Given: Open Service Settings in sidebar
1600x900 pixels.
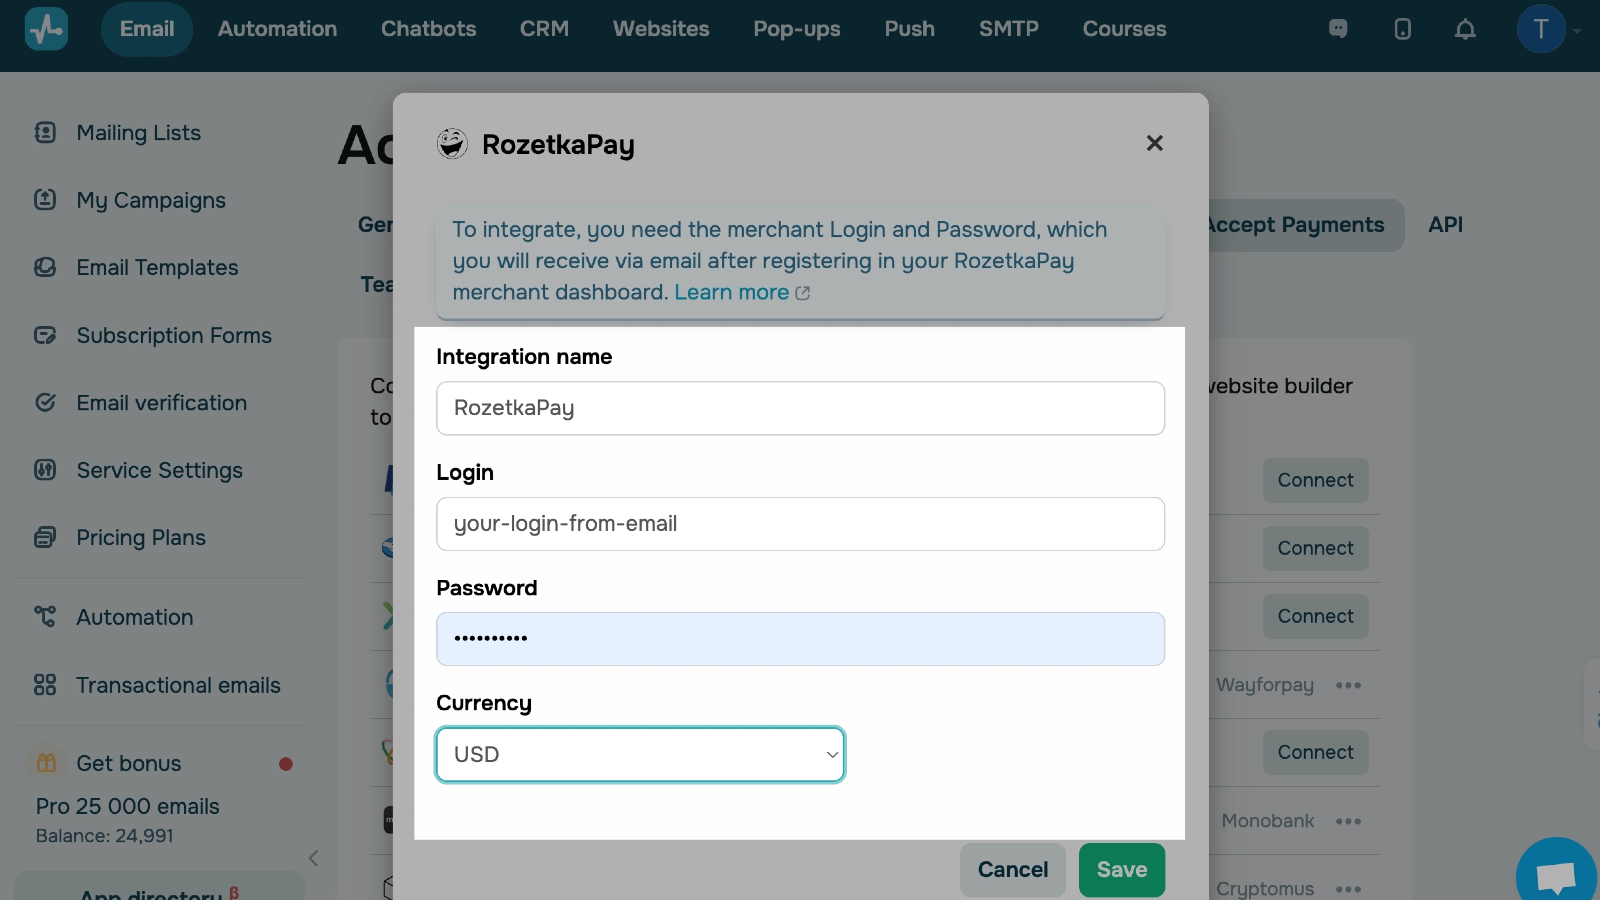Looking at the screenshot, I should (x=160, y=471).
